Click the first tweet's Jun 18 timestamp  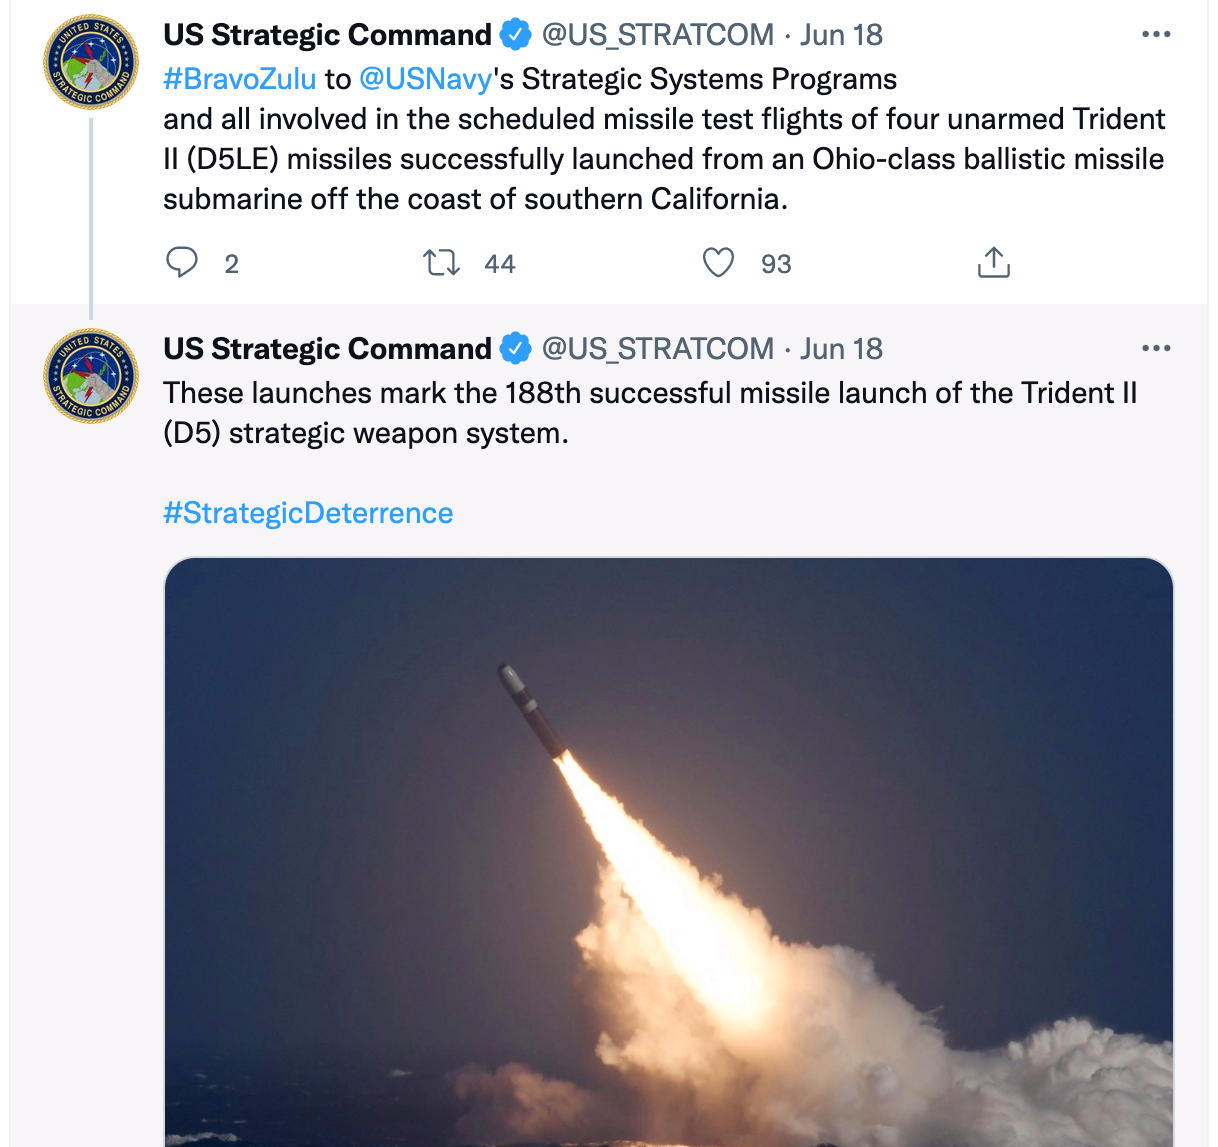[841, 35]
